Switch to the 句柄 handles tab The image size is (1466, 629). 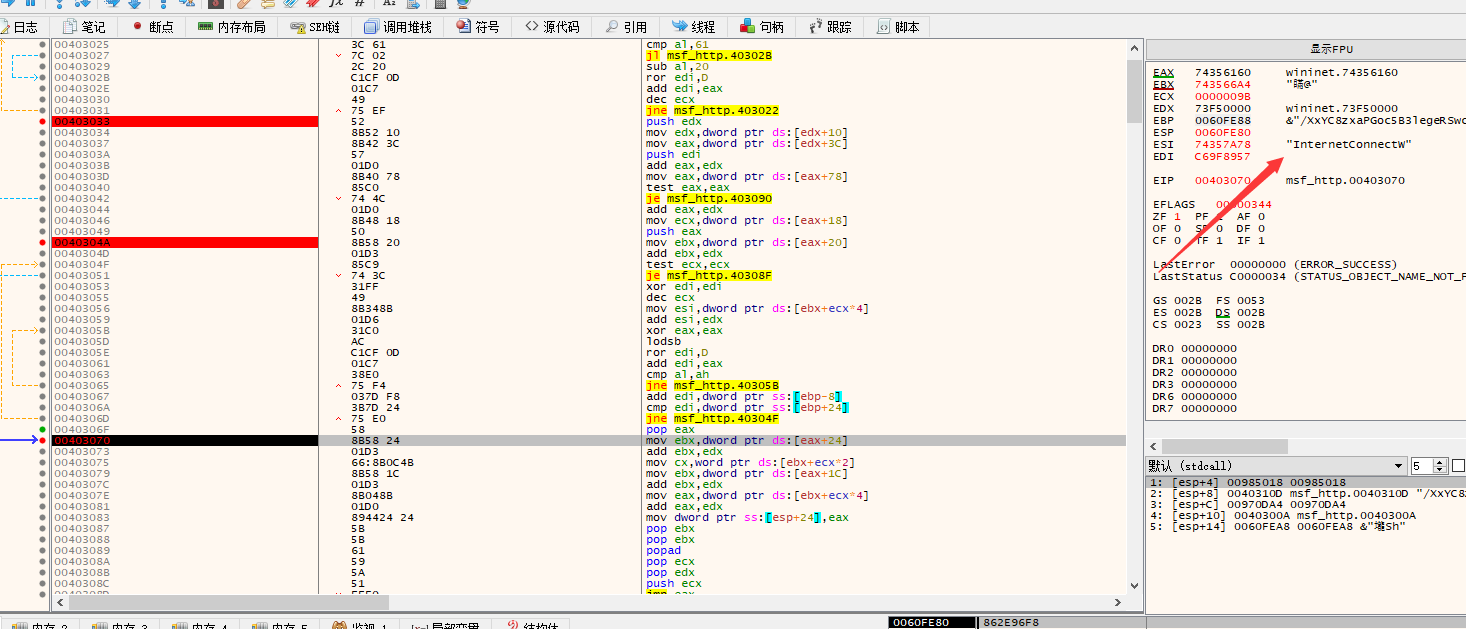pyautogui.click(x=763, y=27)
